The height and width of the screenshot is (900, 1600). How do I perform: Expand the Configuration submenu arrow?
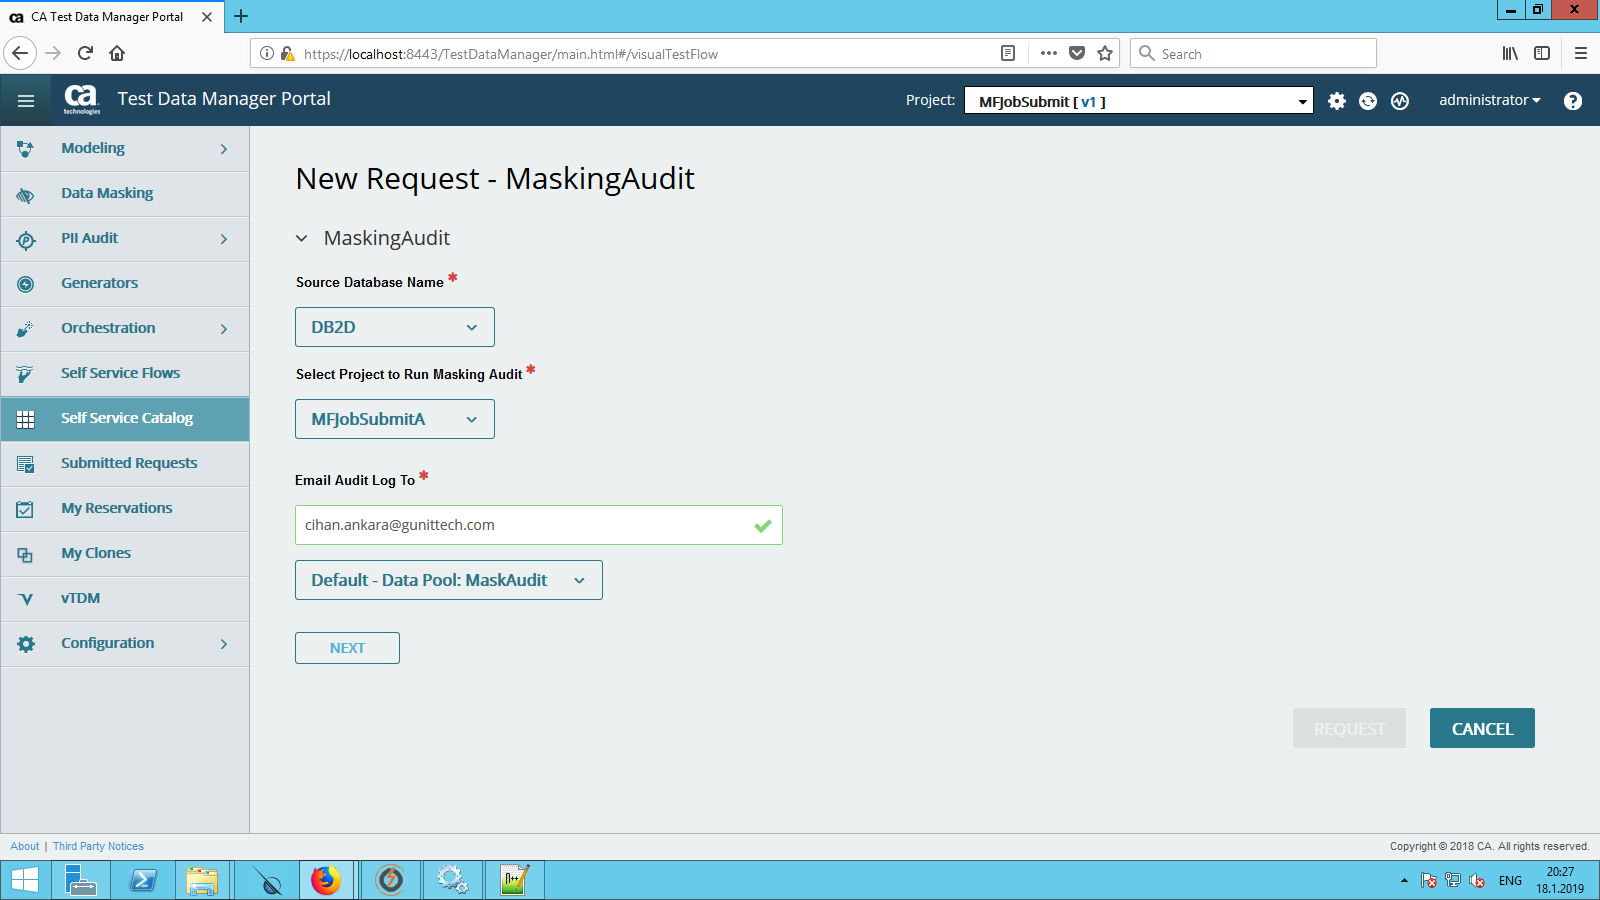pyautogui.click(x=224, y=644)
